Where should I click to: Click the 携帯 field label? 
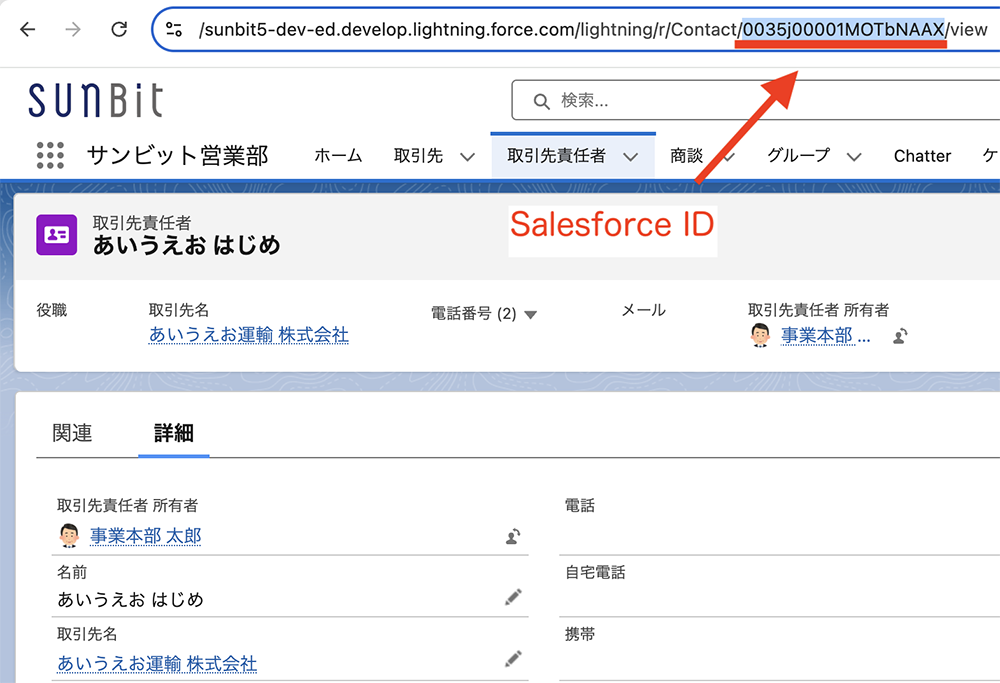pos(580,634)
